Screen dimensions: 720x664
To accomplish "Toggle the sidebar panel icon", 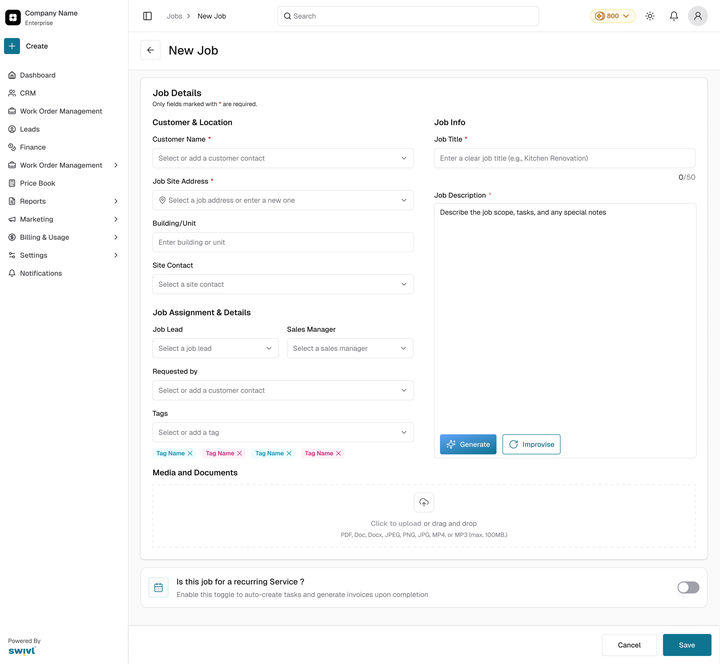I will [x=147, y=16].
